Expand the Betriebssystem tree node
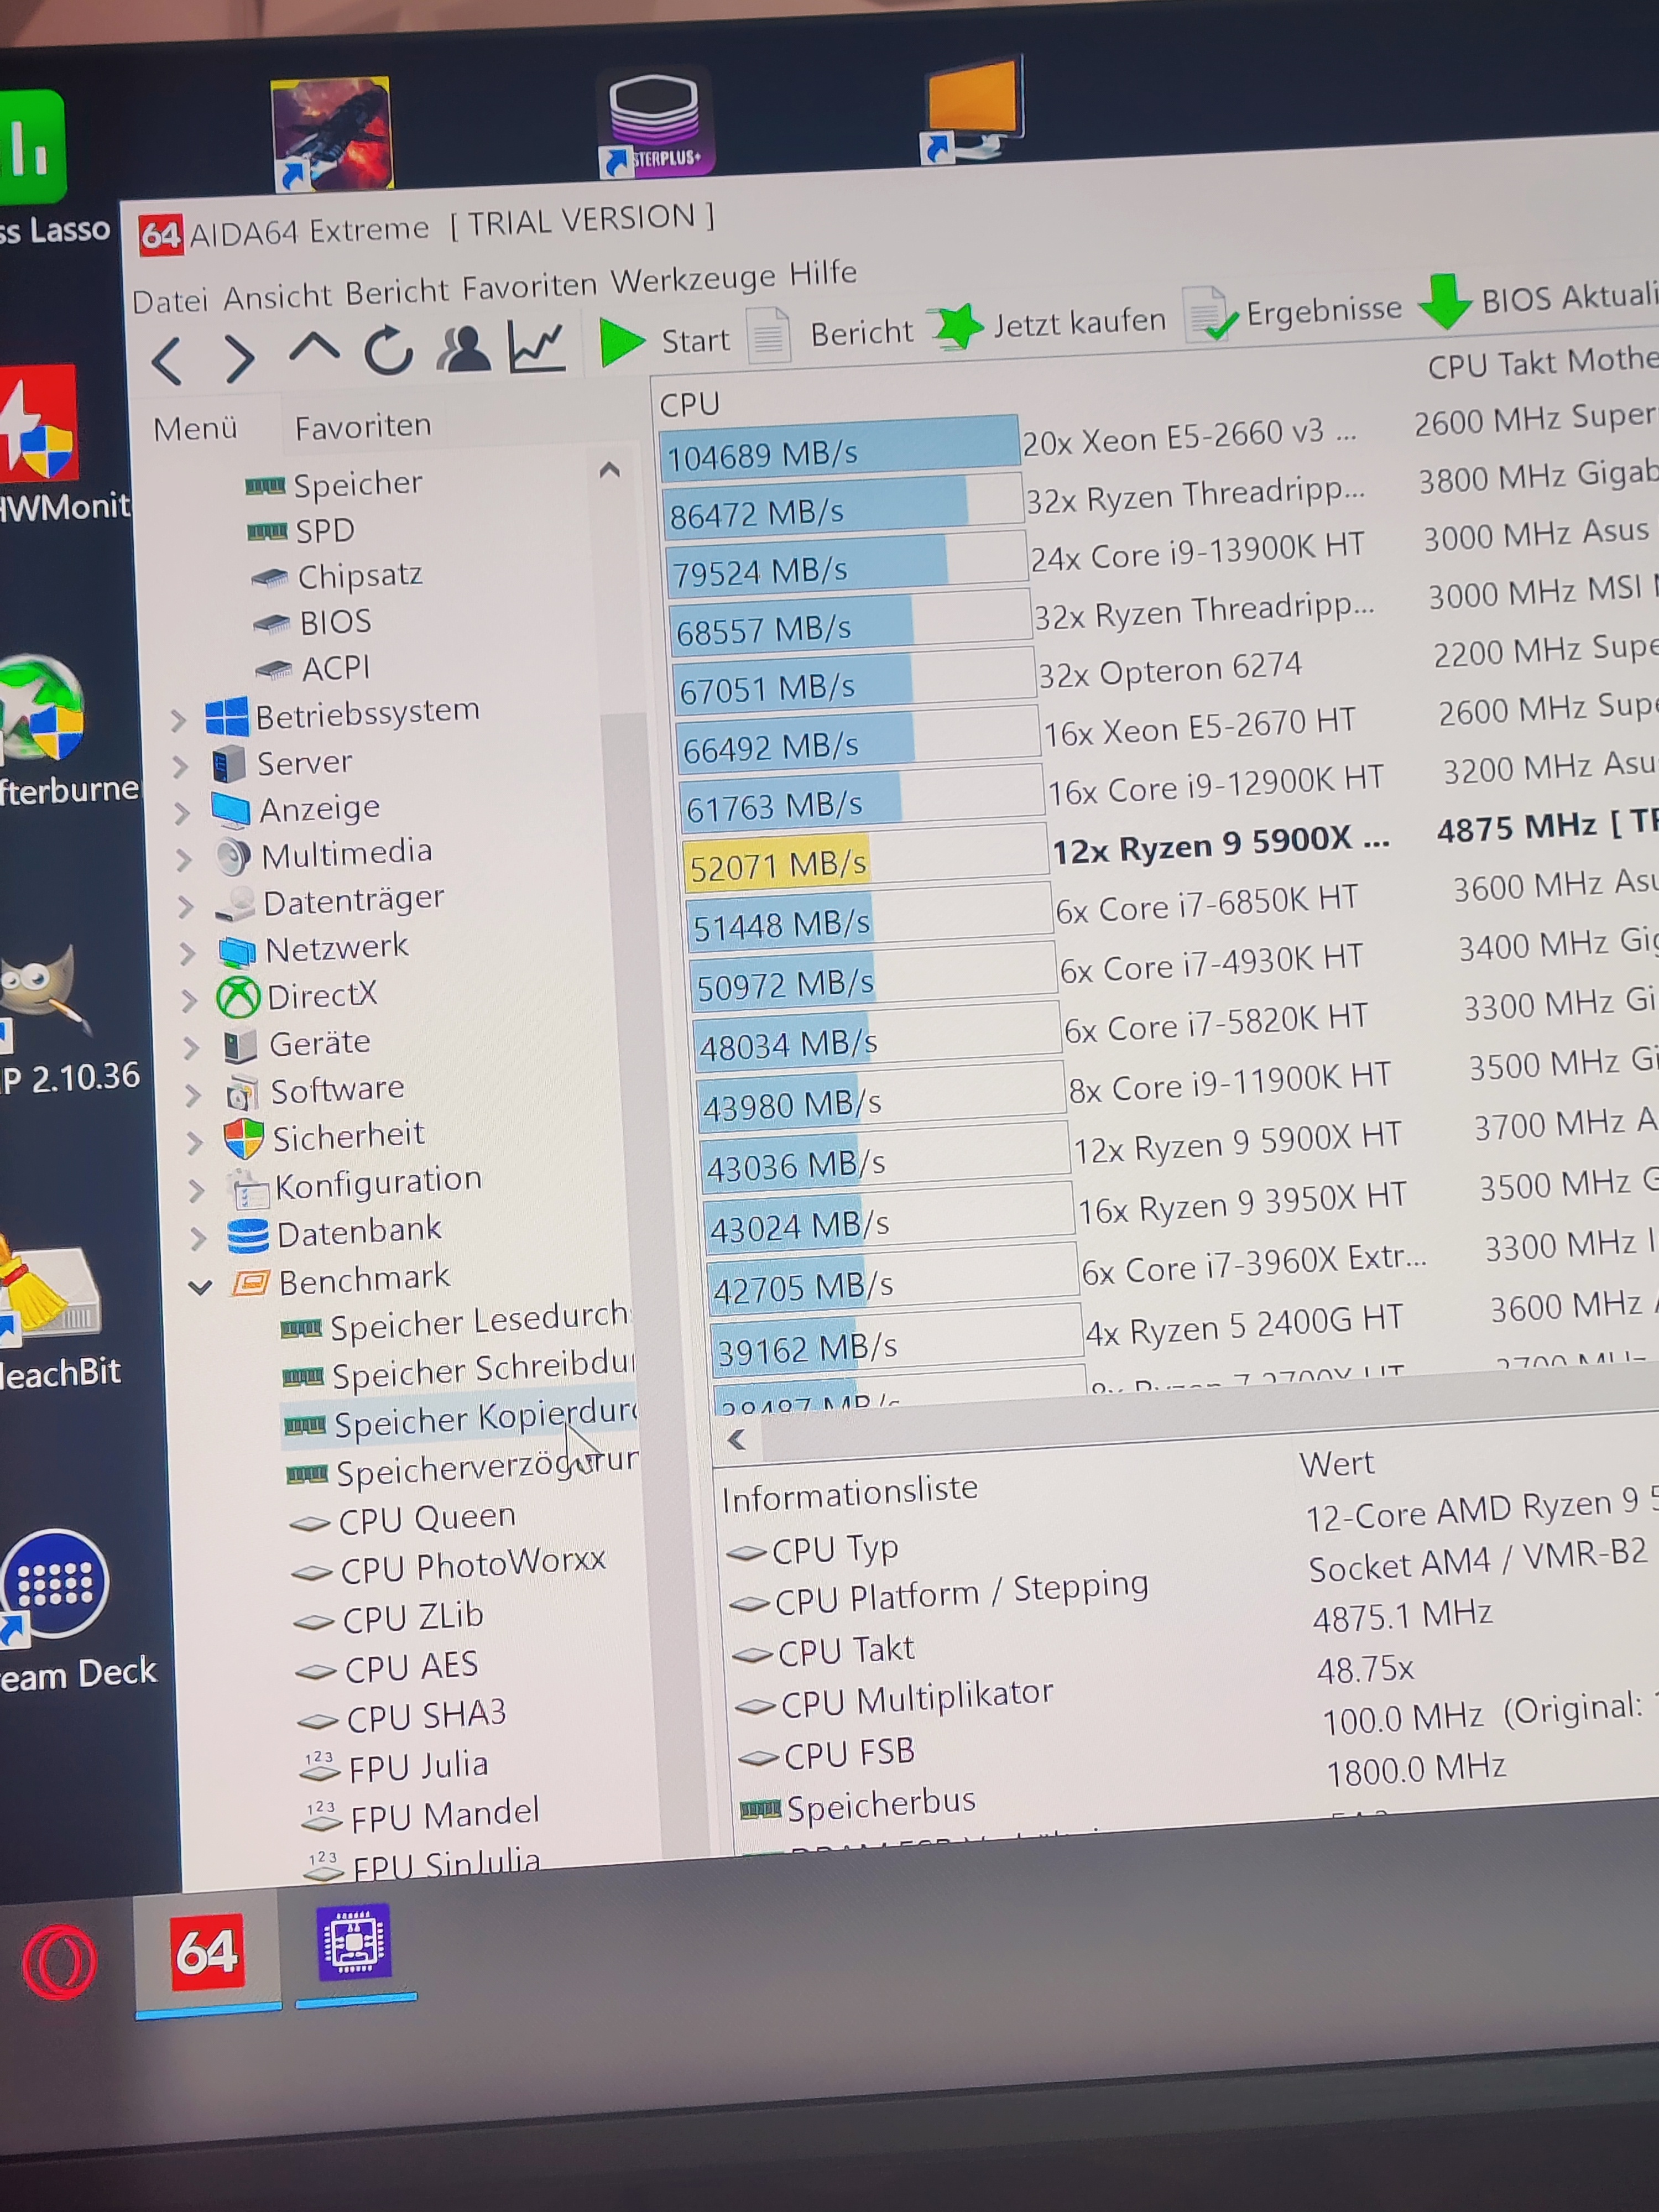 tap(178, 720)
